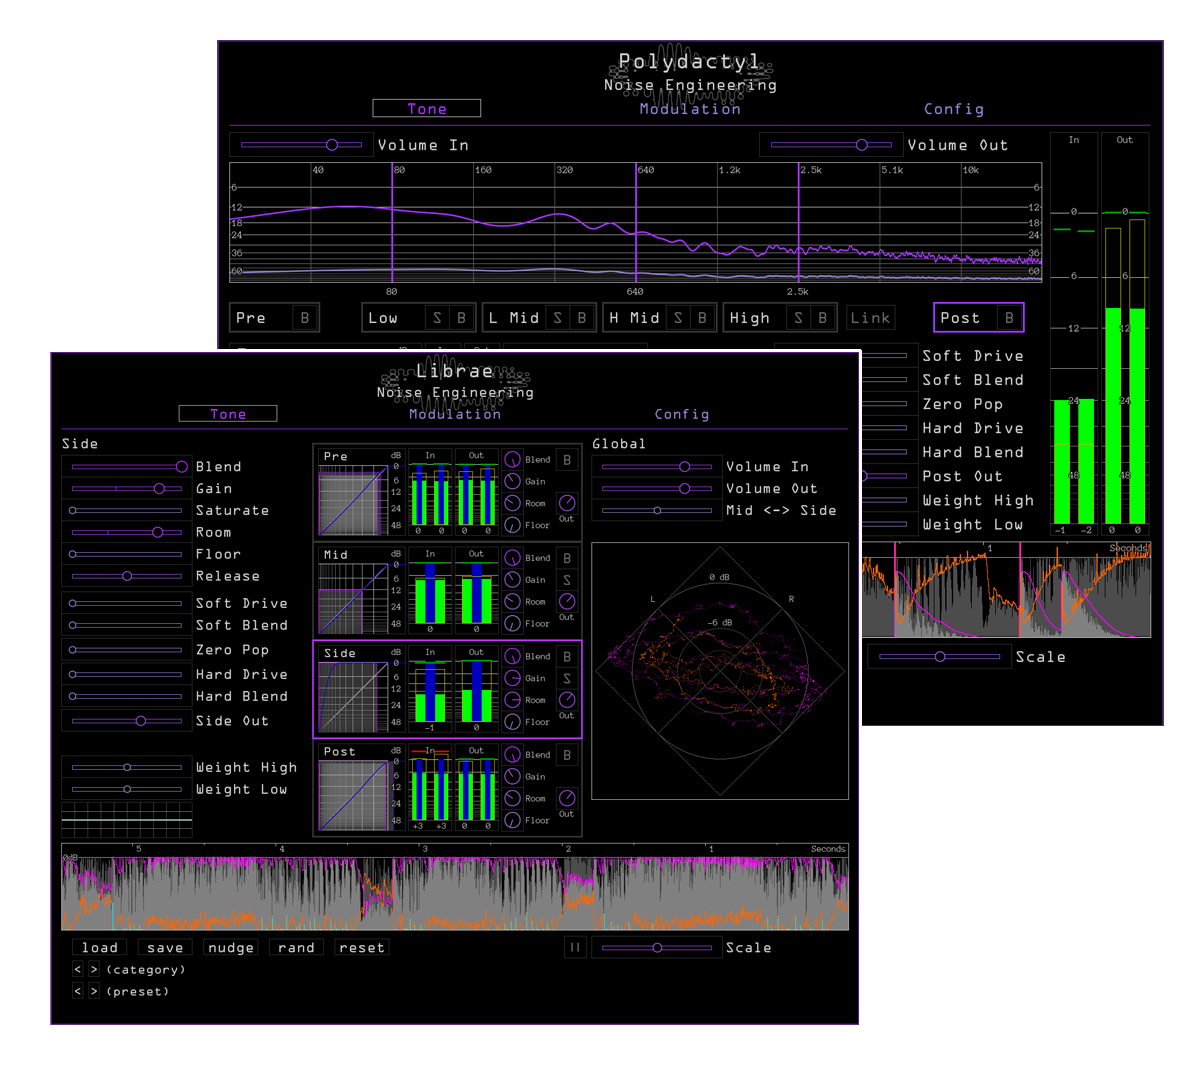Click the rand button in Librae

(x=296, y=947)
